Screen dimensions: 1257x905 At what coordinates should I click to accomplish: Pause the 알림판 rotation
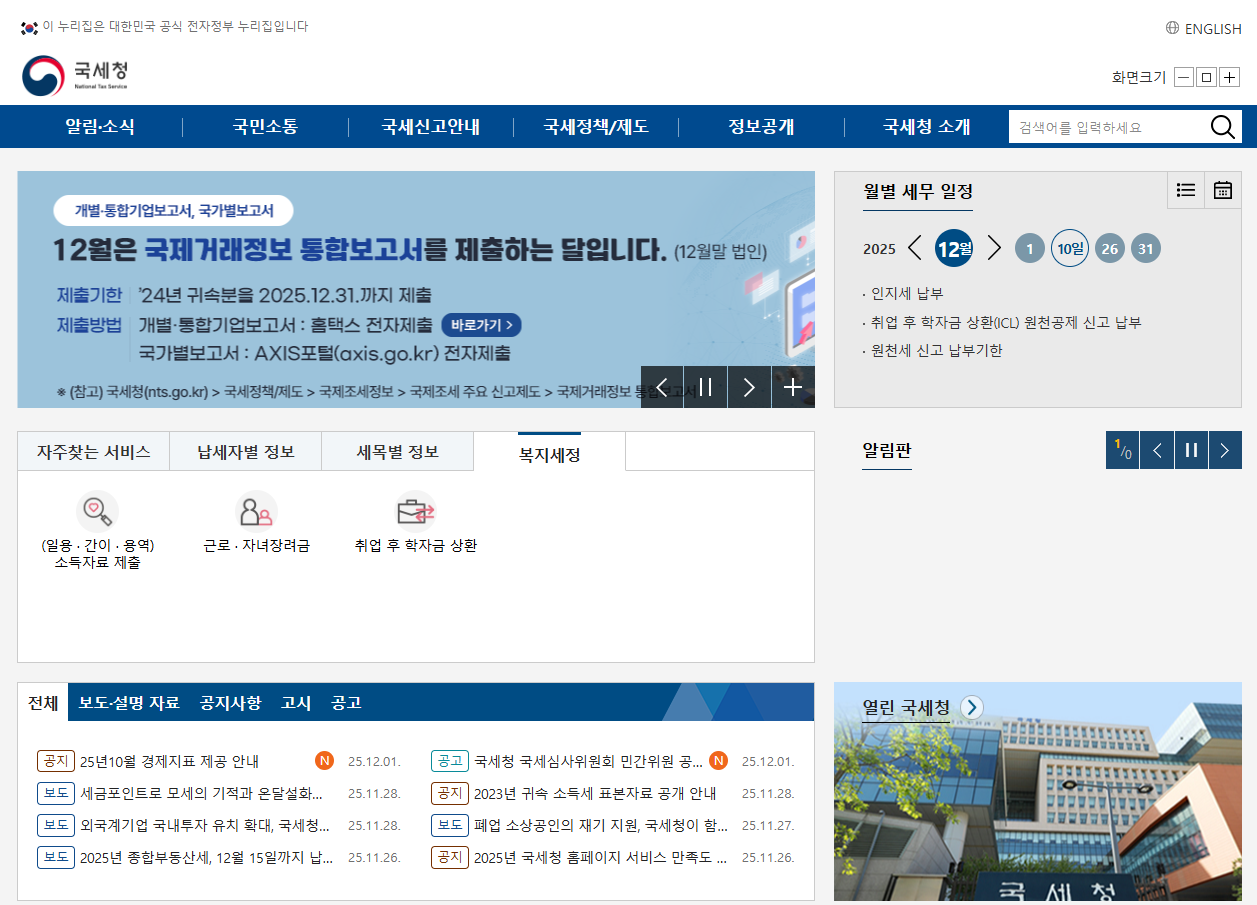[1190, 450]
